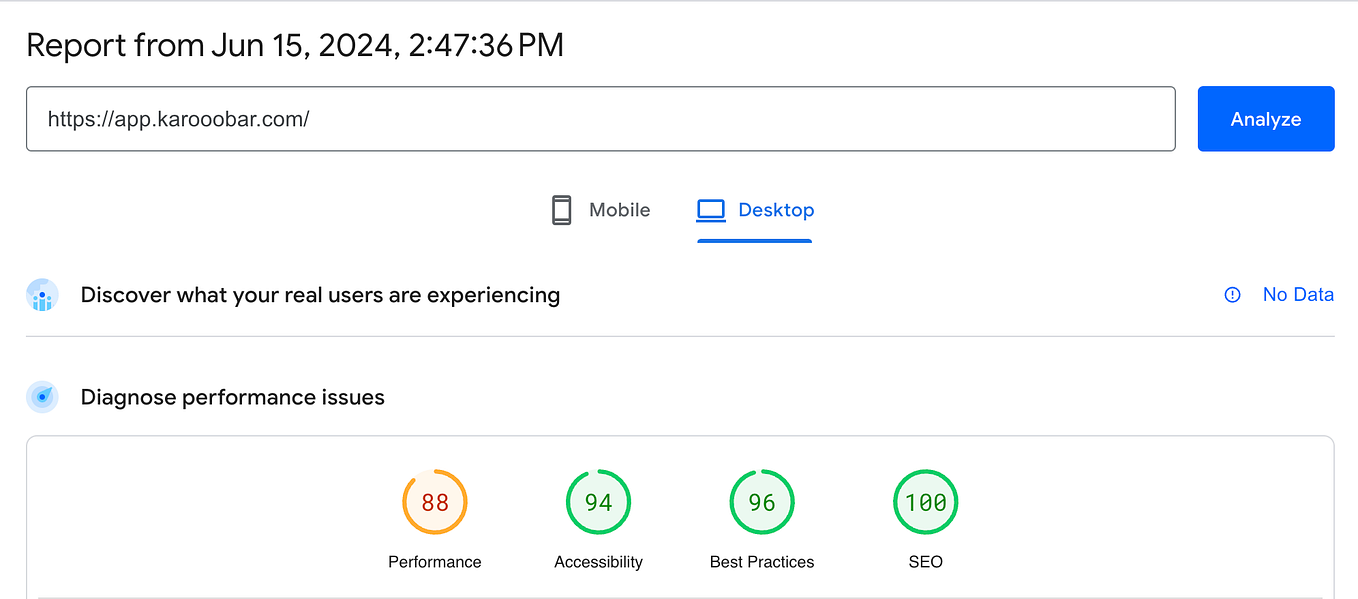This screenshot has width=1358, height=599.
Task: Jump to the Accessibility label
Action: [x=598, y=562]
